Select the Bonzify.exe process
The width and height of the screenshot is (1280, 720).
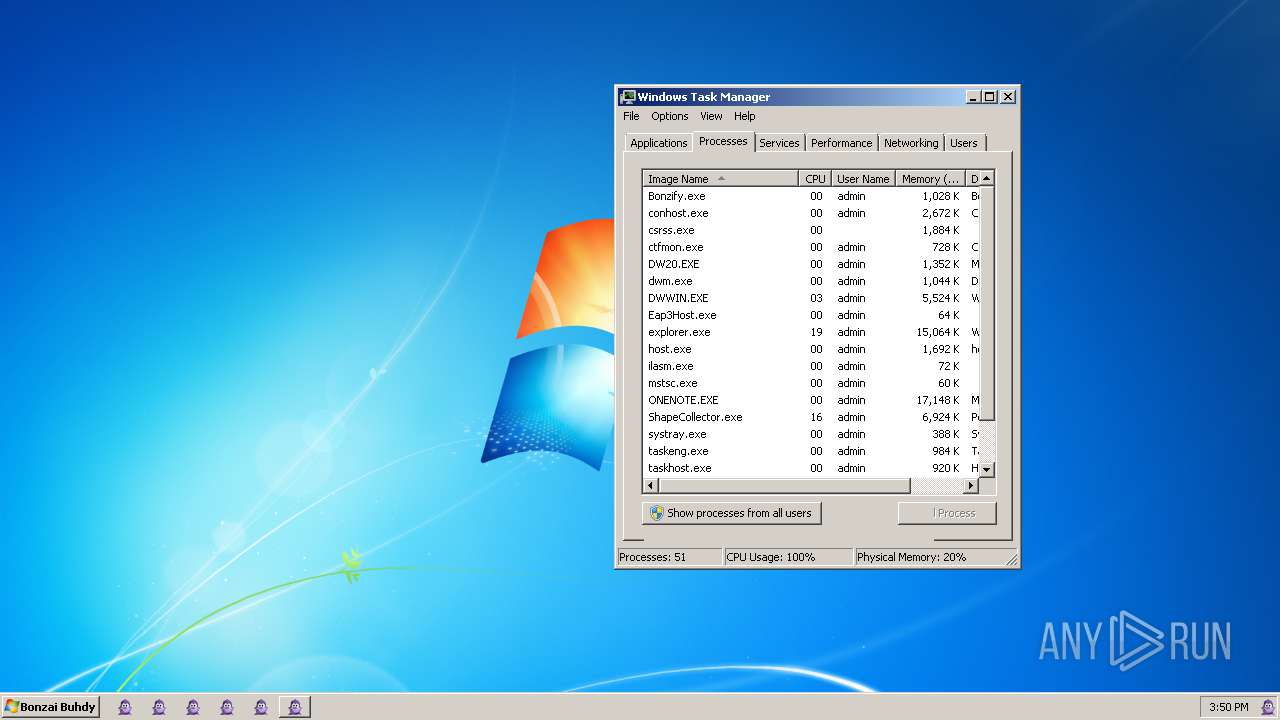pyautogui.click(x=811, y=196)
